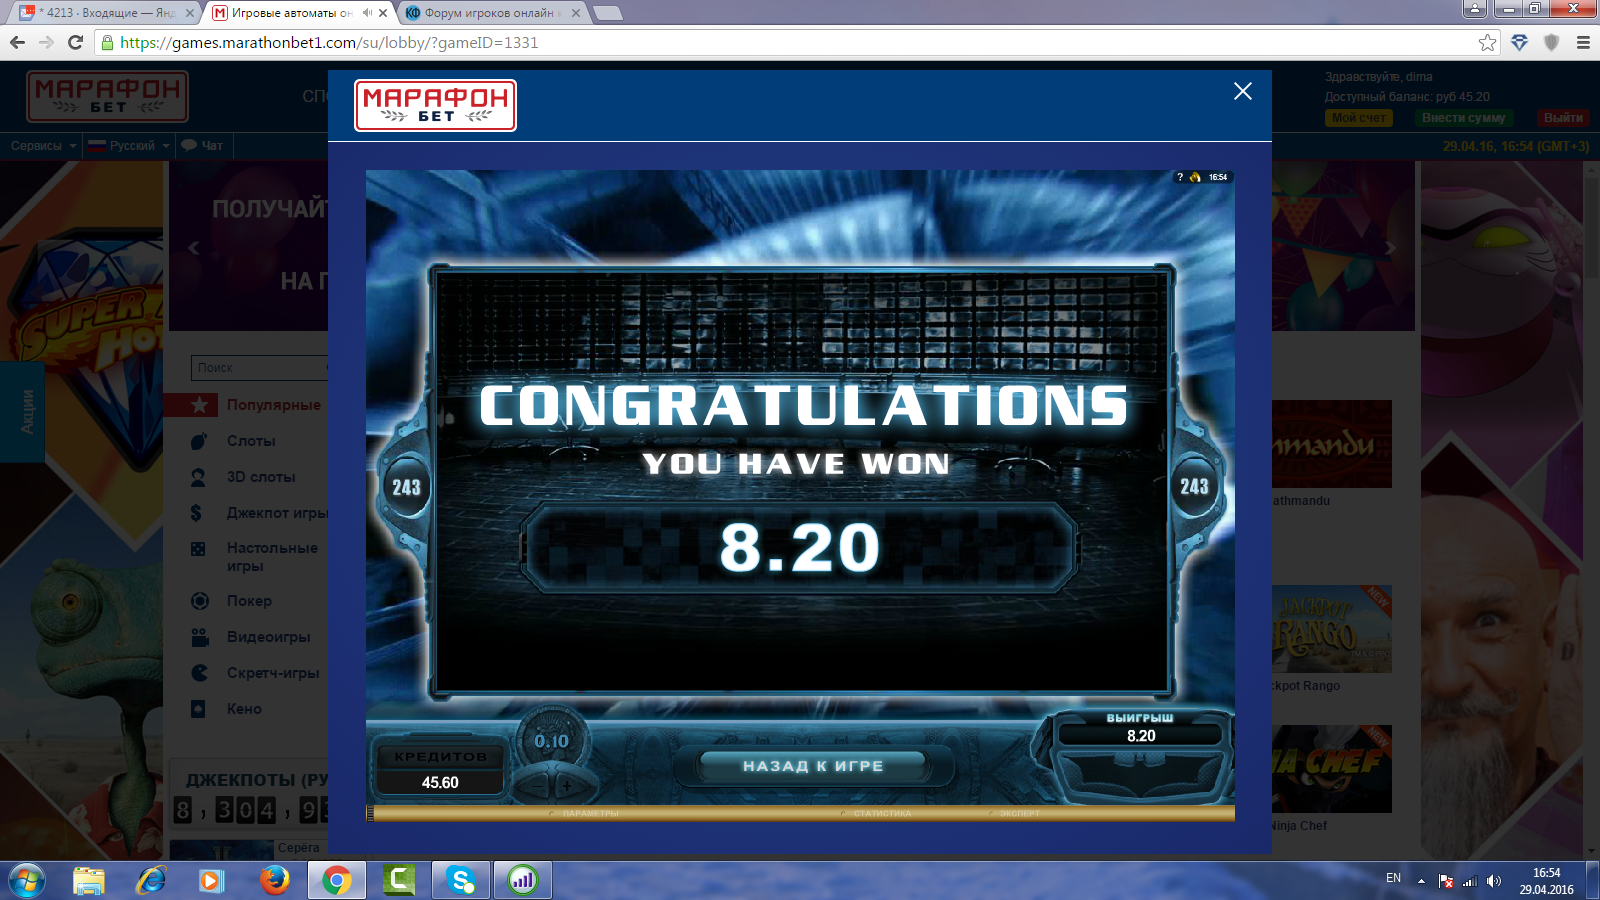Select 3D слоты category
The image size is (1600, 900).
[x=261, y=477]
